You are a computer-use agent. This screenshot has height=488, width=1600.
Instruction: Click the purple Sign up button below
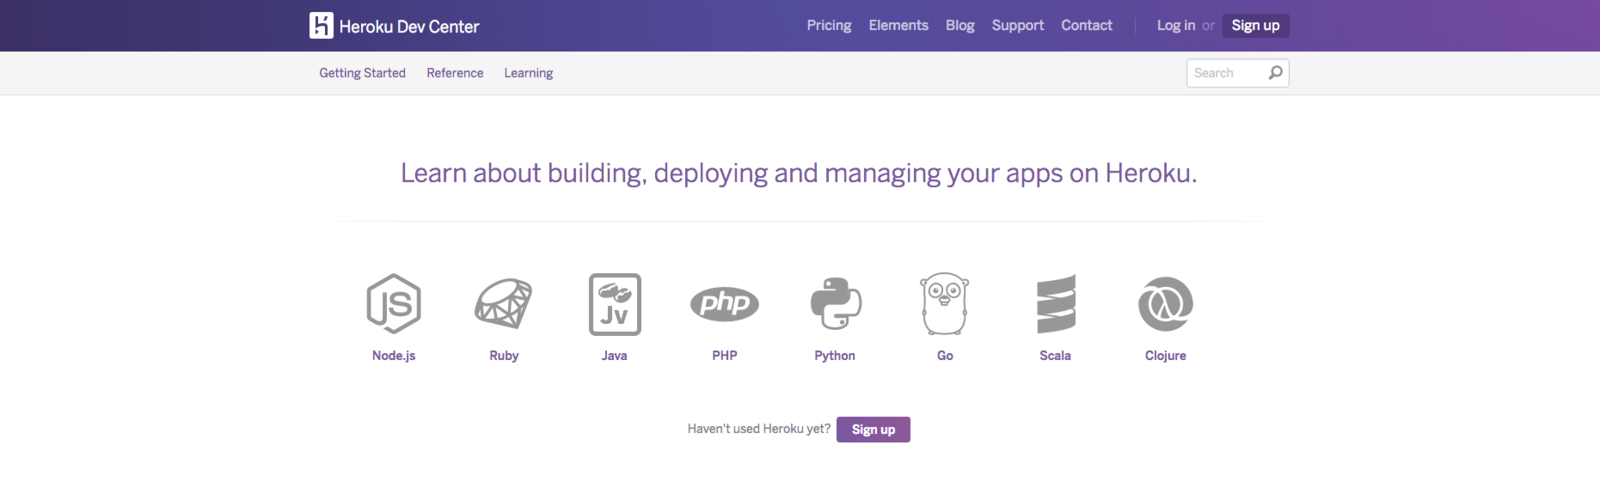click(873, 429)
